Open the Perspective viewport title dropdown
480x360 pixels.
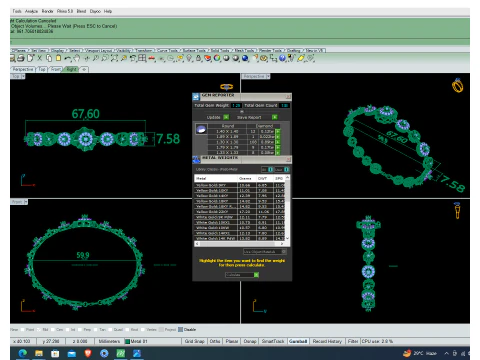coord(268,76)
